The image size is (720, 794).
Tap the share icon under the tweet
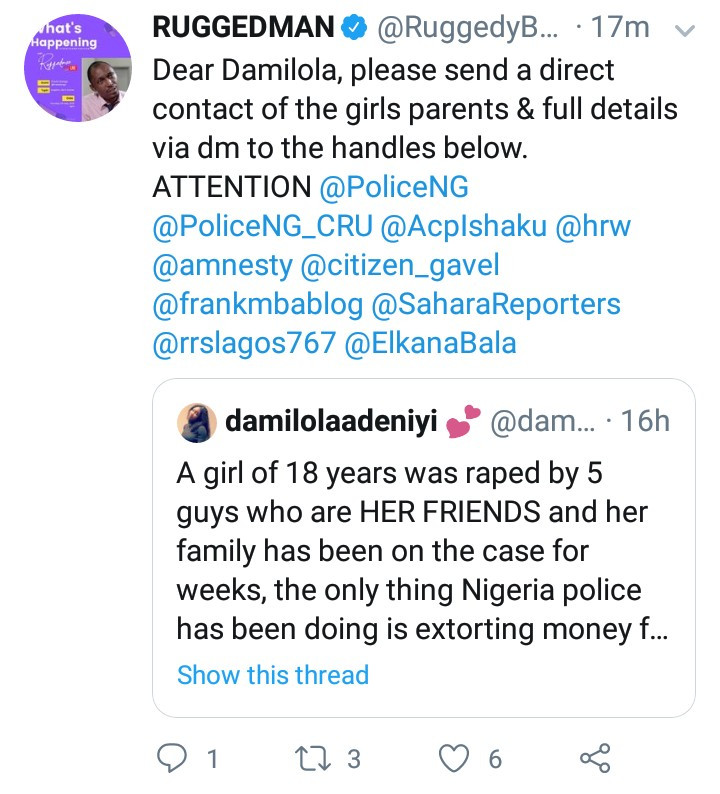(596, 758)
